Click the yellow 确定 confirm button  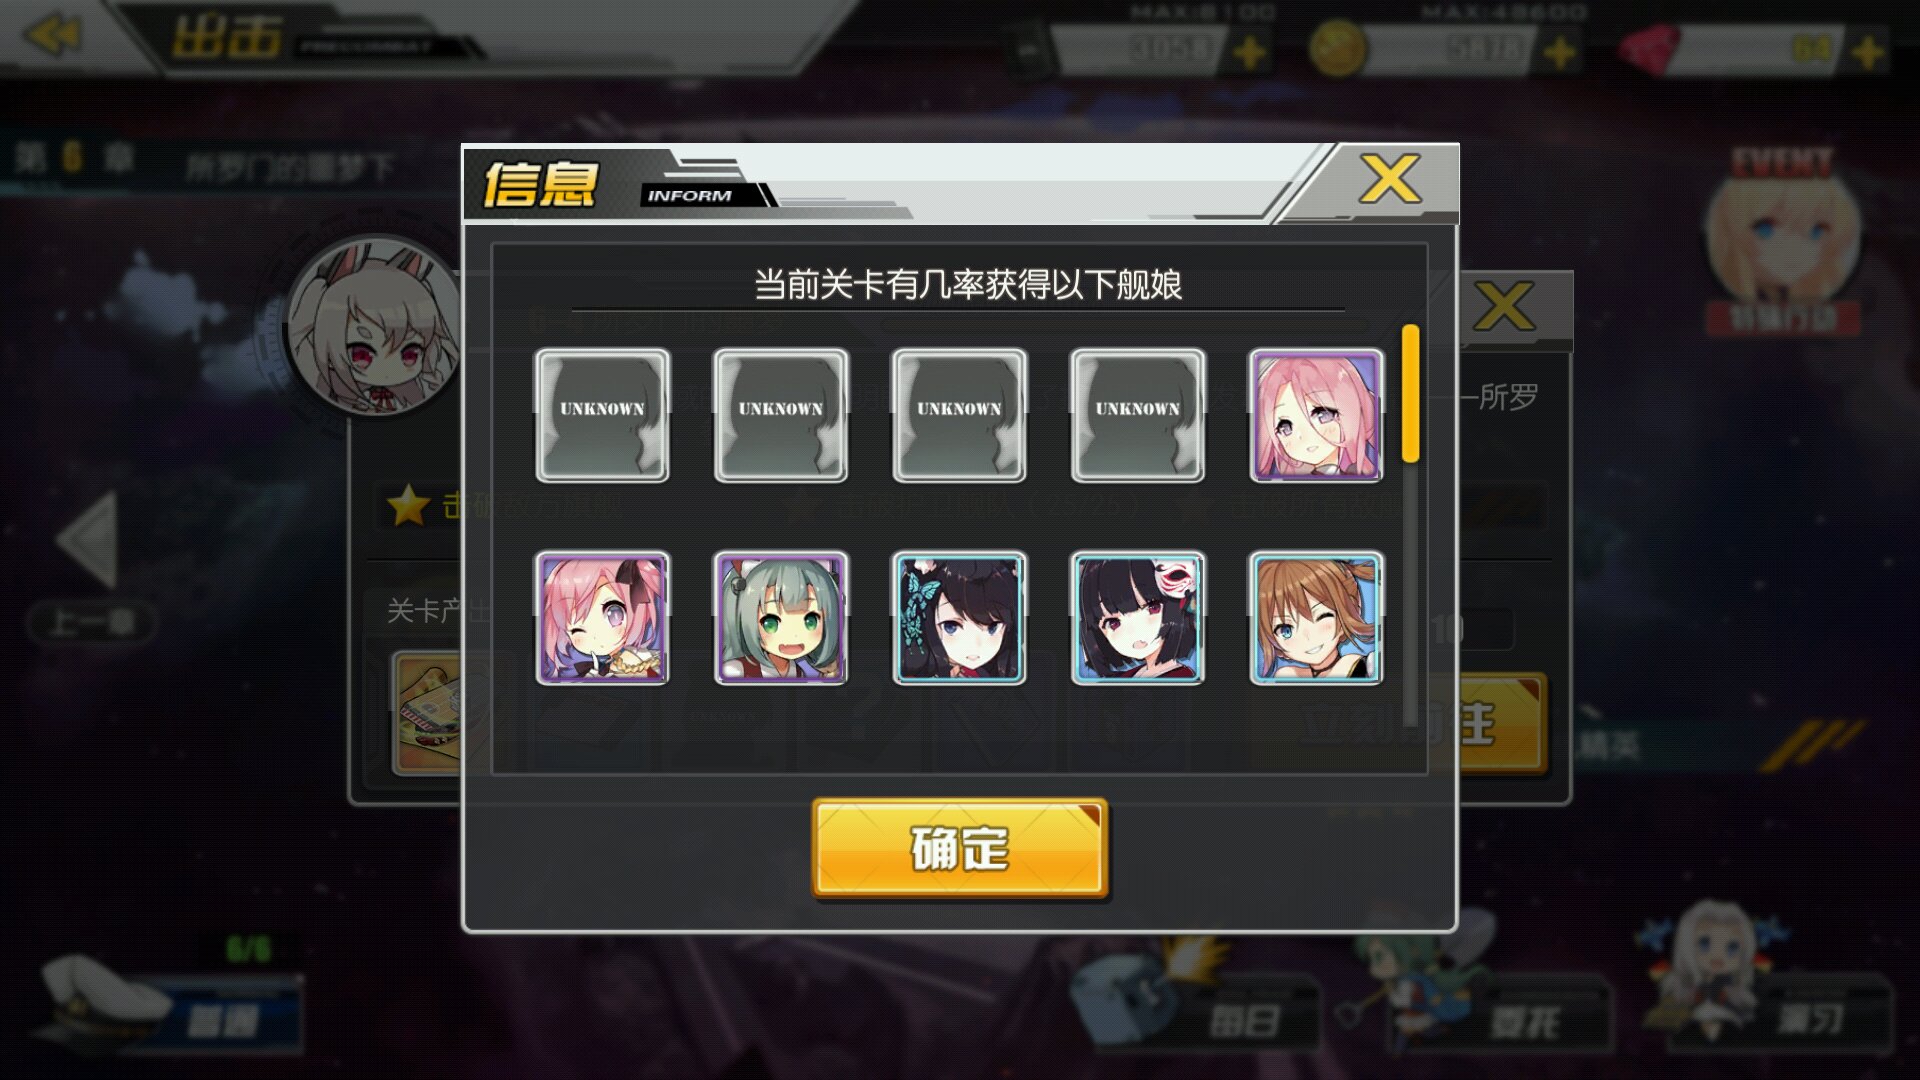960,848
